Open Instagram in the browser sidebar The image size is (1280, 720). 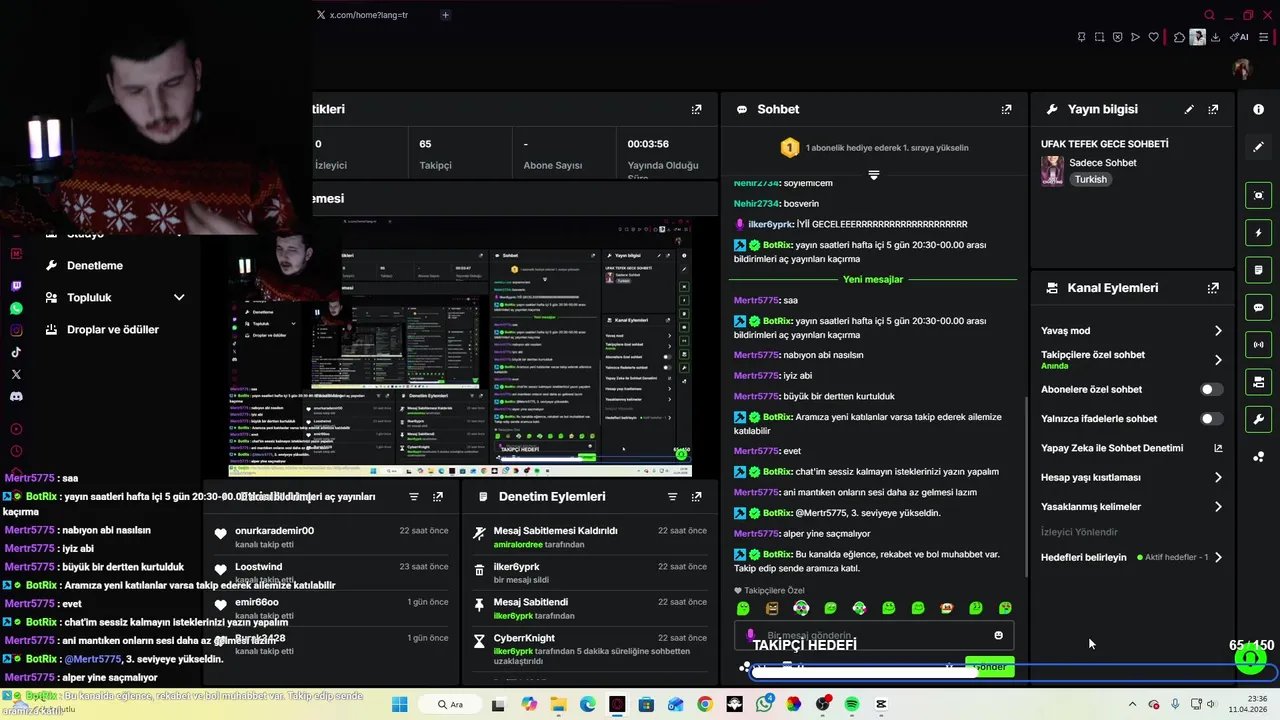16,330
